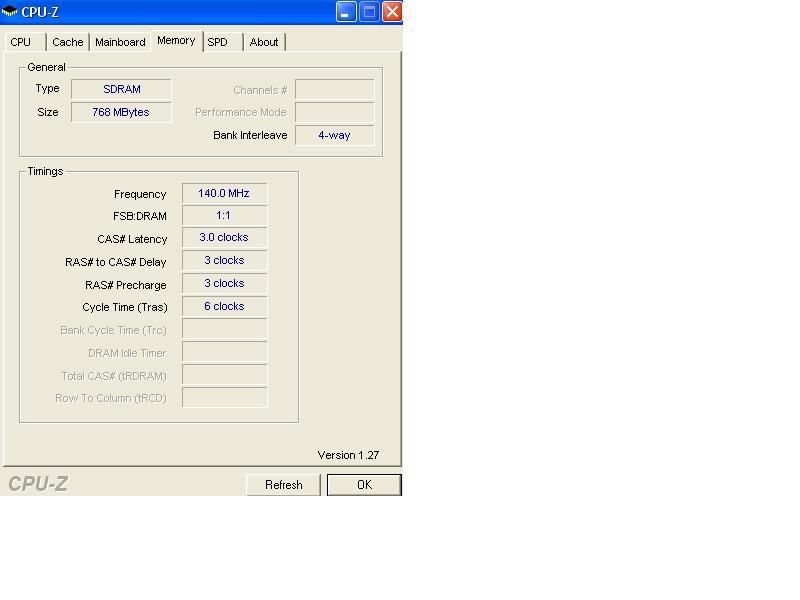Select the Size field showing 768 MBytes
This screenshot has width=800, height=600.
coord(121,112)
